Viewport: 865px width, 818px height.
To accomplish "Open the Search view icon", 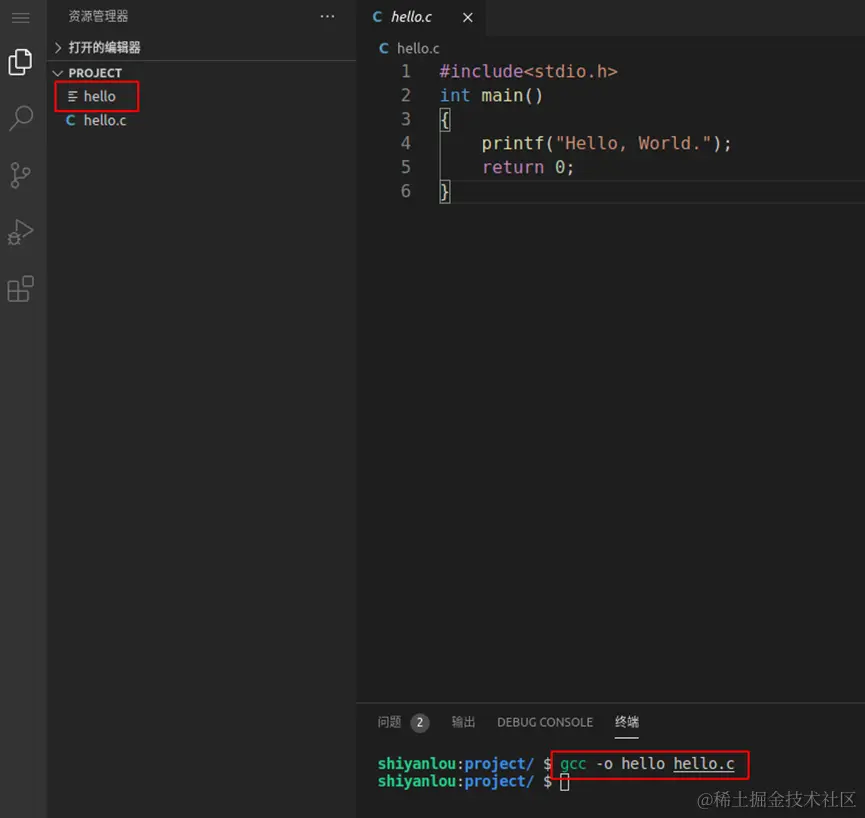I will (x=21, y=118).
